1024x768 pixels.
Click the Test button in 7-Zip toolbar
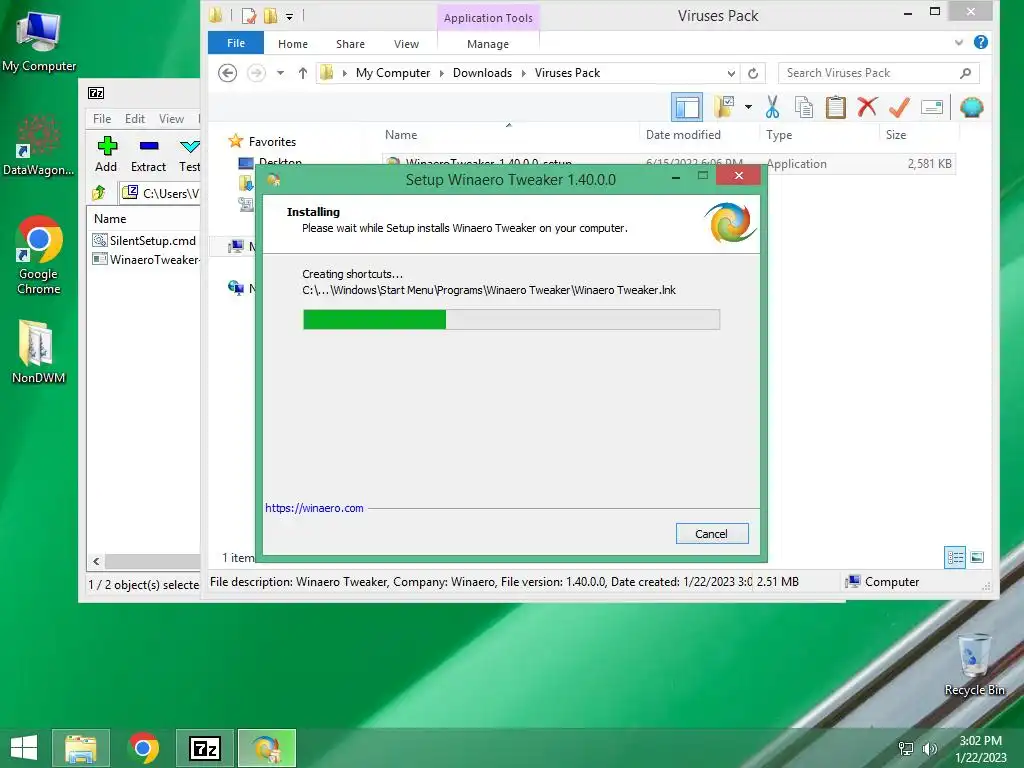pos(189,154)
